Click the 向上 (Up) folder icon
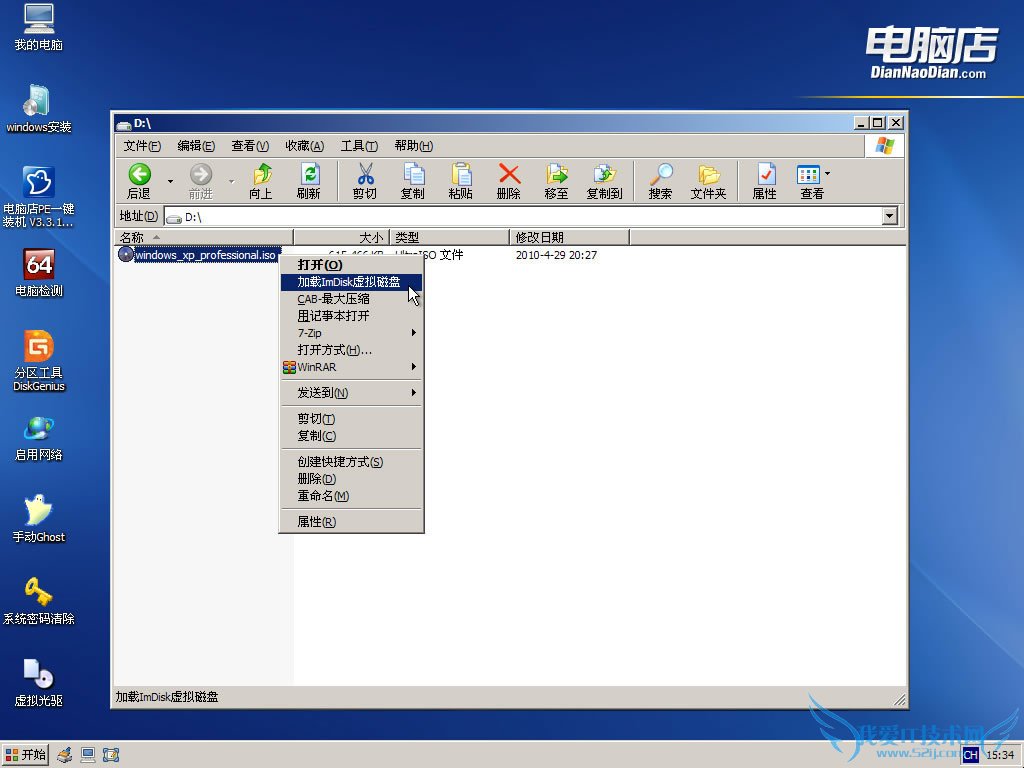1024x768 pixels. [x=261, y=175]
